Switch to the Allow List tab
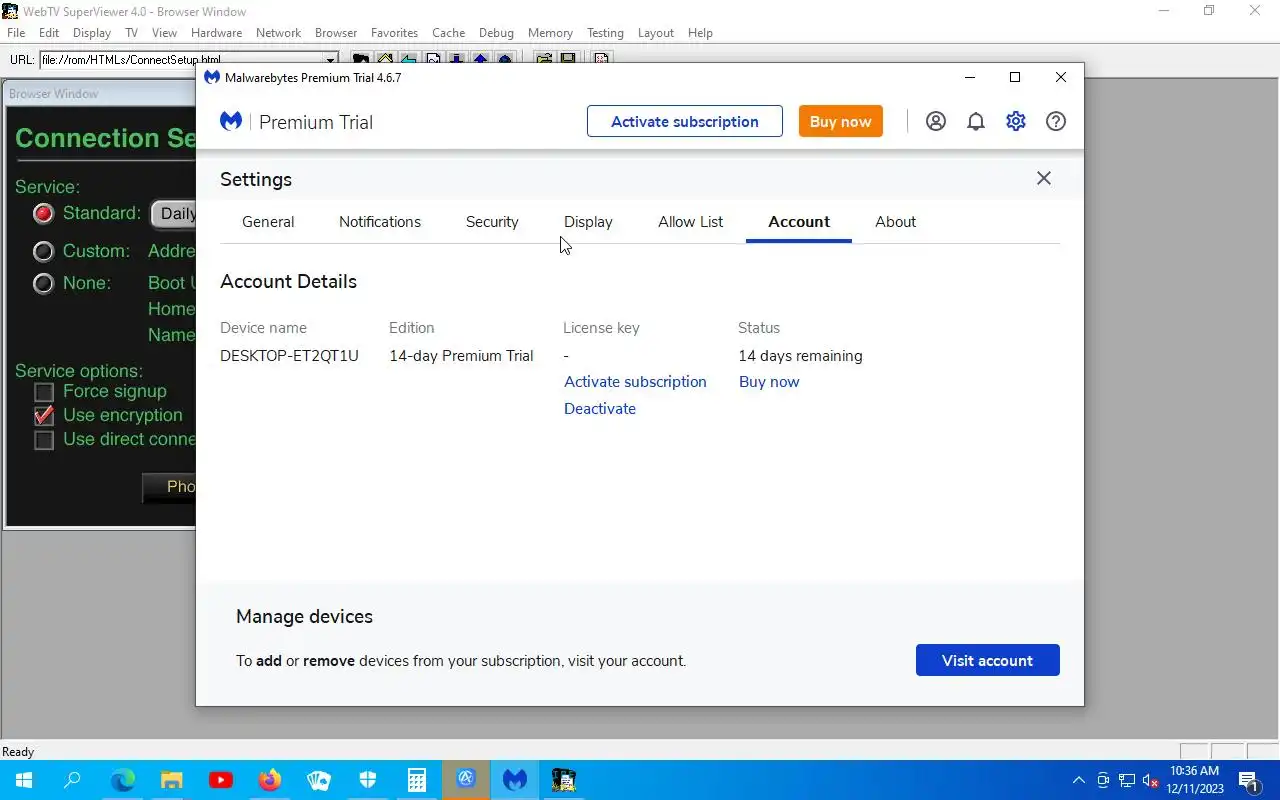This screenshot has width=1280, height=800. [x=690, y=222]
